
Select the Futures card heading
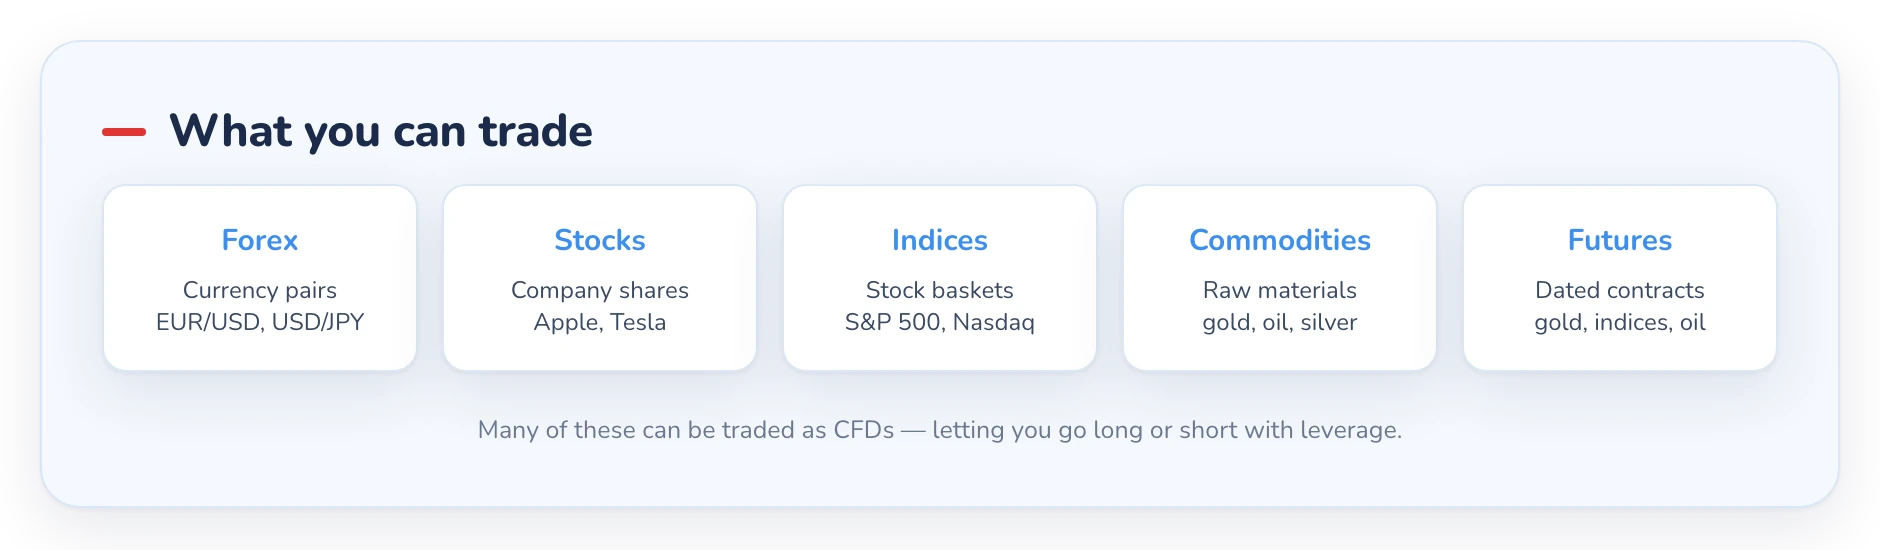(1620, 240)
